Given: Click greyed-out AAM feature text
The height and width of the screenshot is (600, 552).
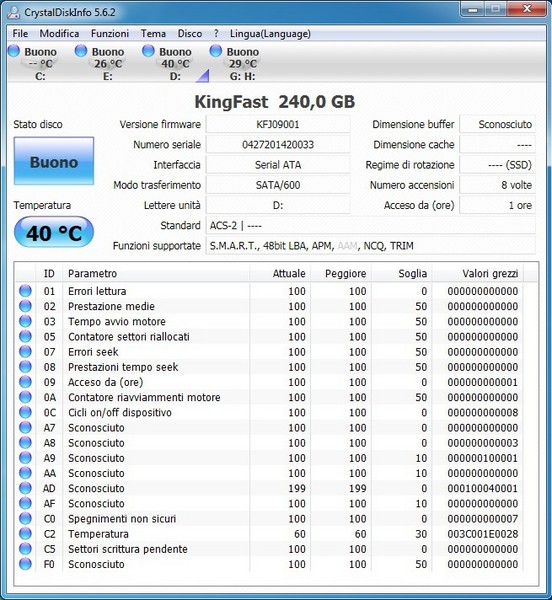Looking at the screenshot, I should pos(347,246).
